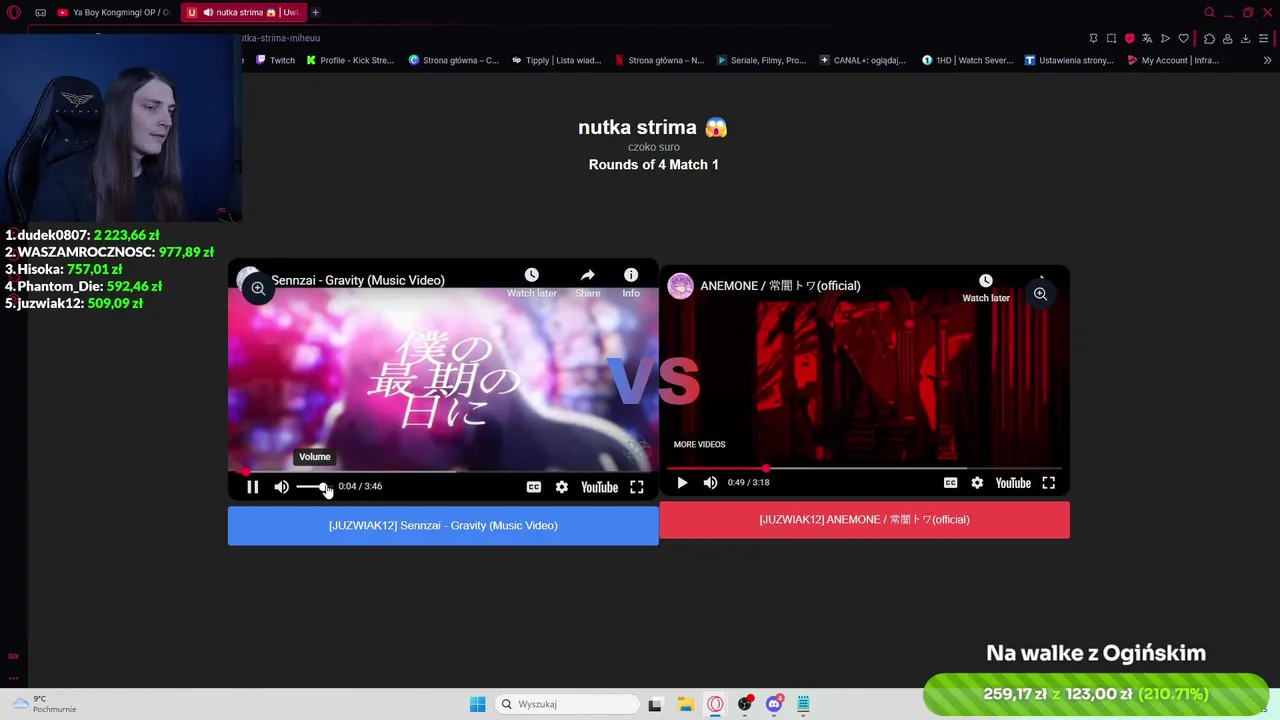Open Gravity video on YouTube logo

pyautogui.click(x=600, y=487)
